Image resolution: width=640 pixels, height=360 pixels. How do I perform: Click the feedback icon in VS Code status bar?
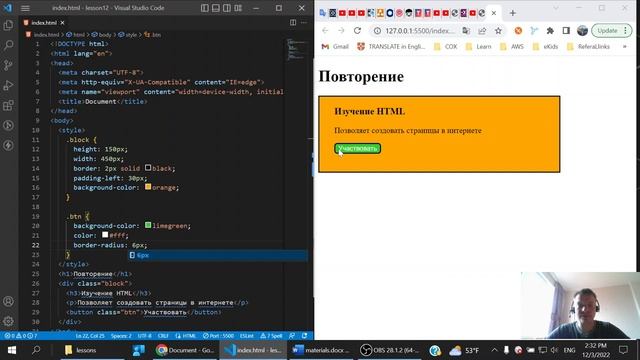(292, 336)
